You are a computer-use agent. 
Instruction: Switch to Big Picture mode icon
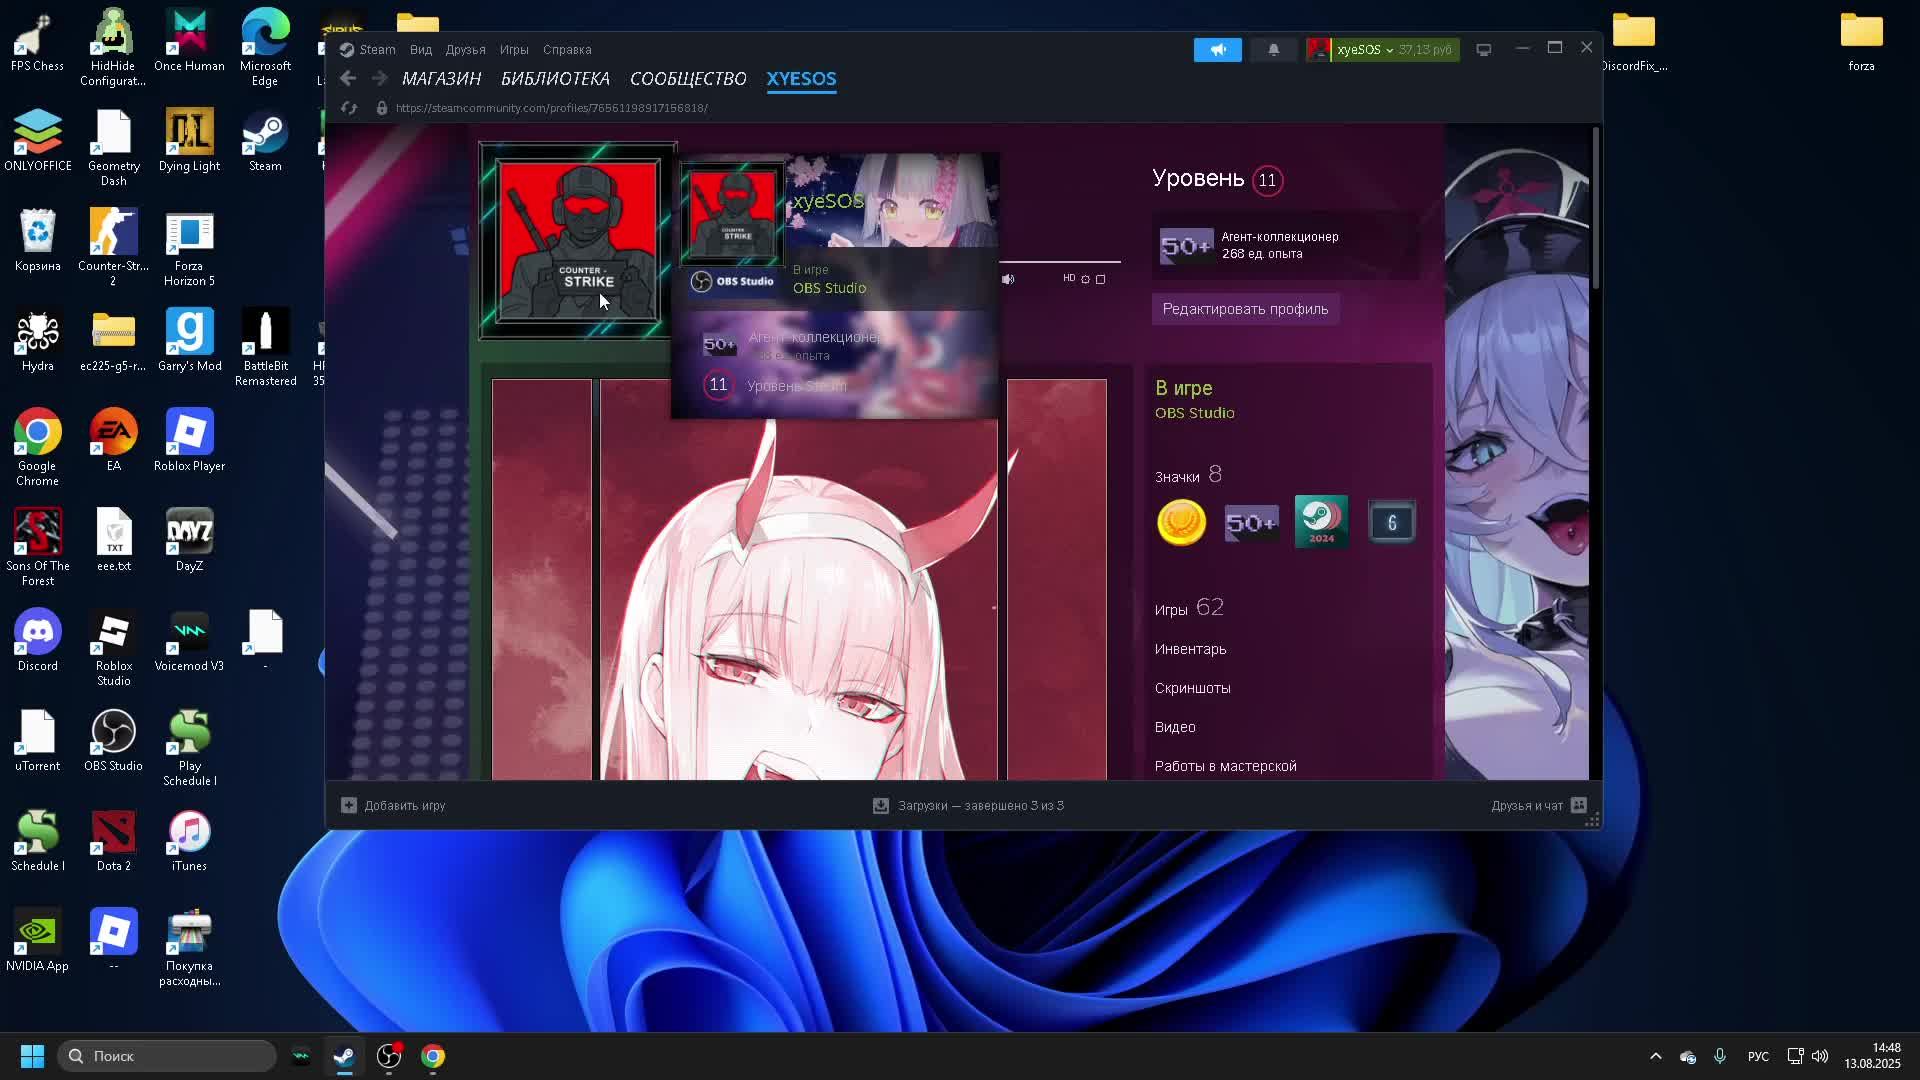(1483, 50)
